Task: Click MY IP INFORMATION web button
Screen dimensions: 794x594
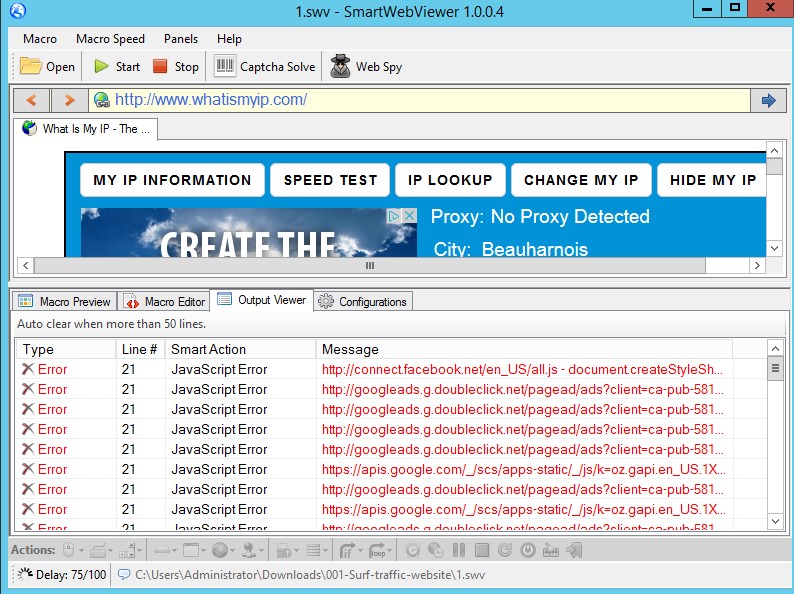Action: point(172,180)
